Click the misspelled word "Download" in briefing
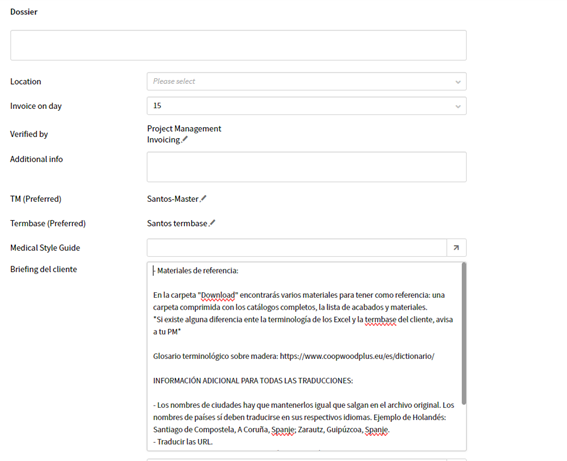Screen dimensions: 567x461 coord(218,295)
